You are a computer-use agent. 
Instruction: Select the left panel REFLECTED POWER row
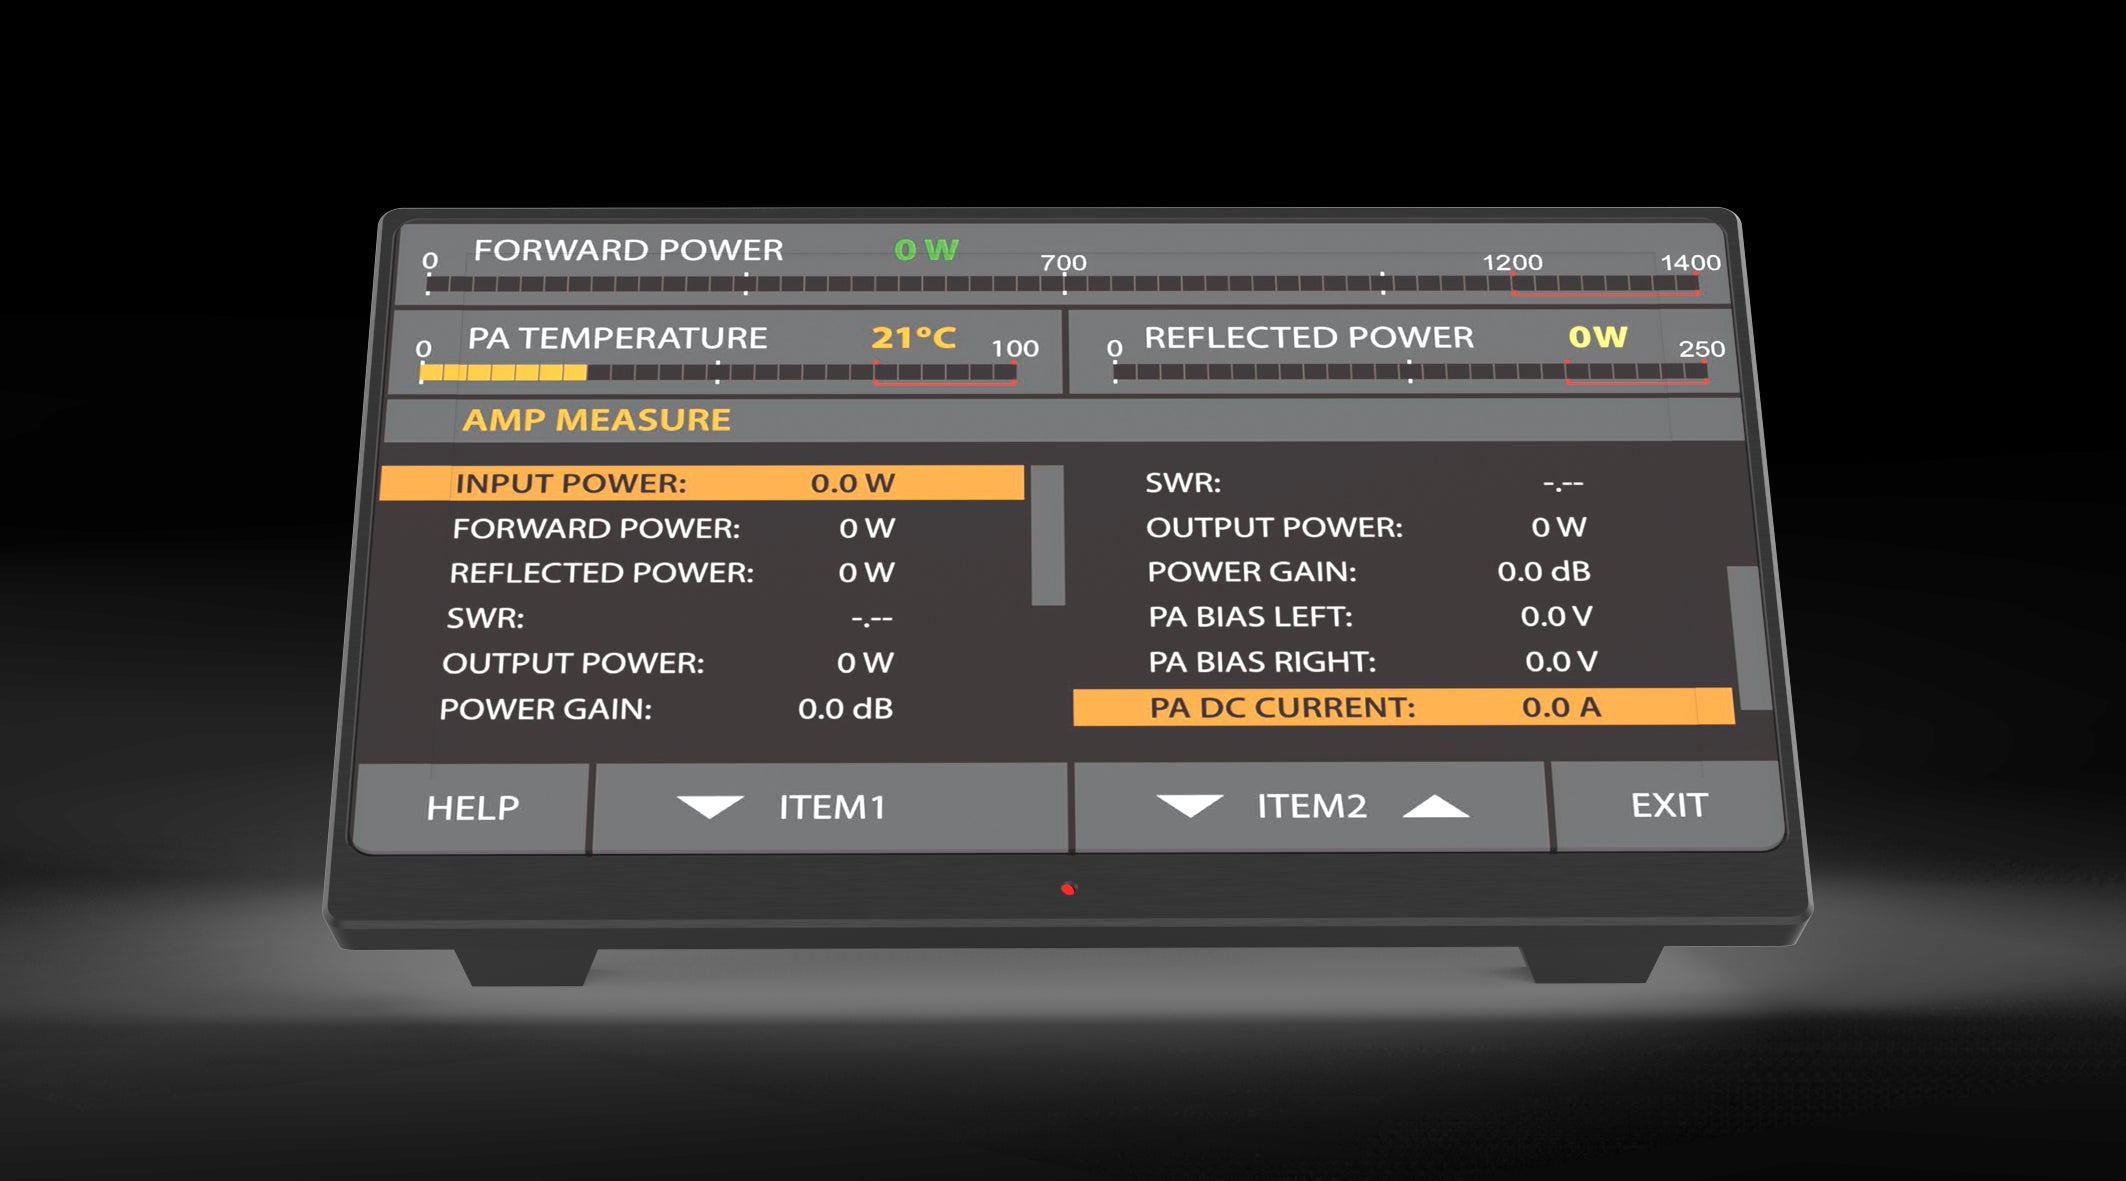click(670, 573)
